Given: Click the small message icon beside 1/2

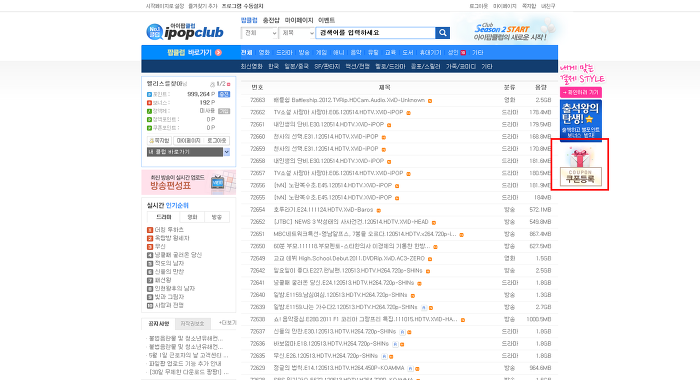Looking at the screenshot, I should click(212, 84).
